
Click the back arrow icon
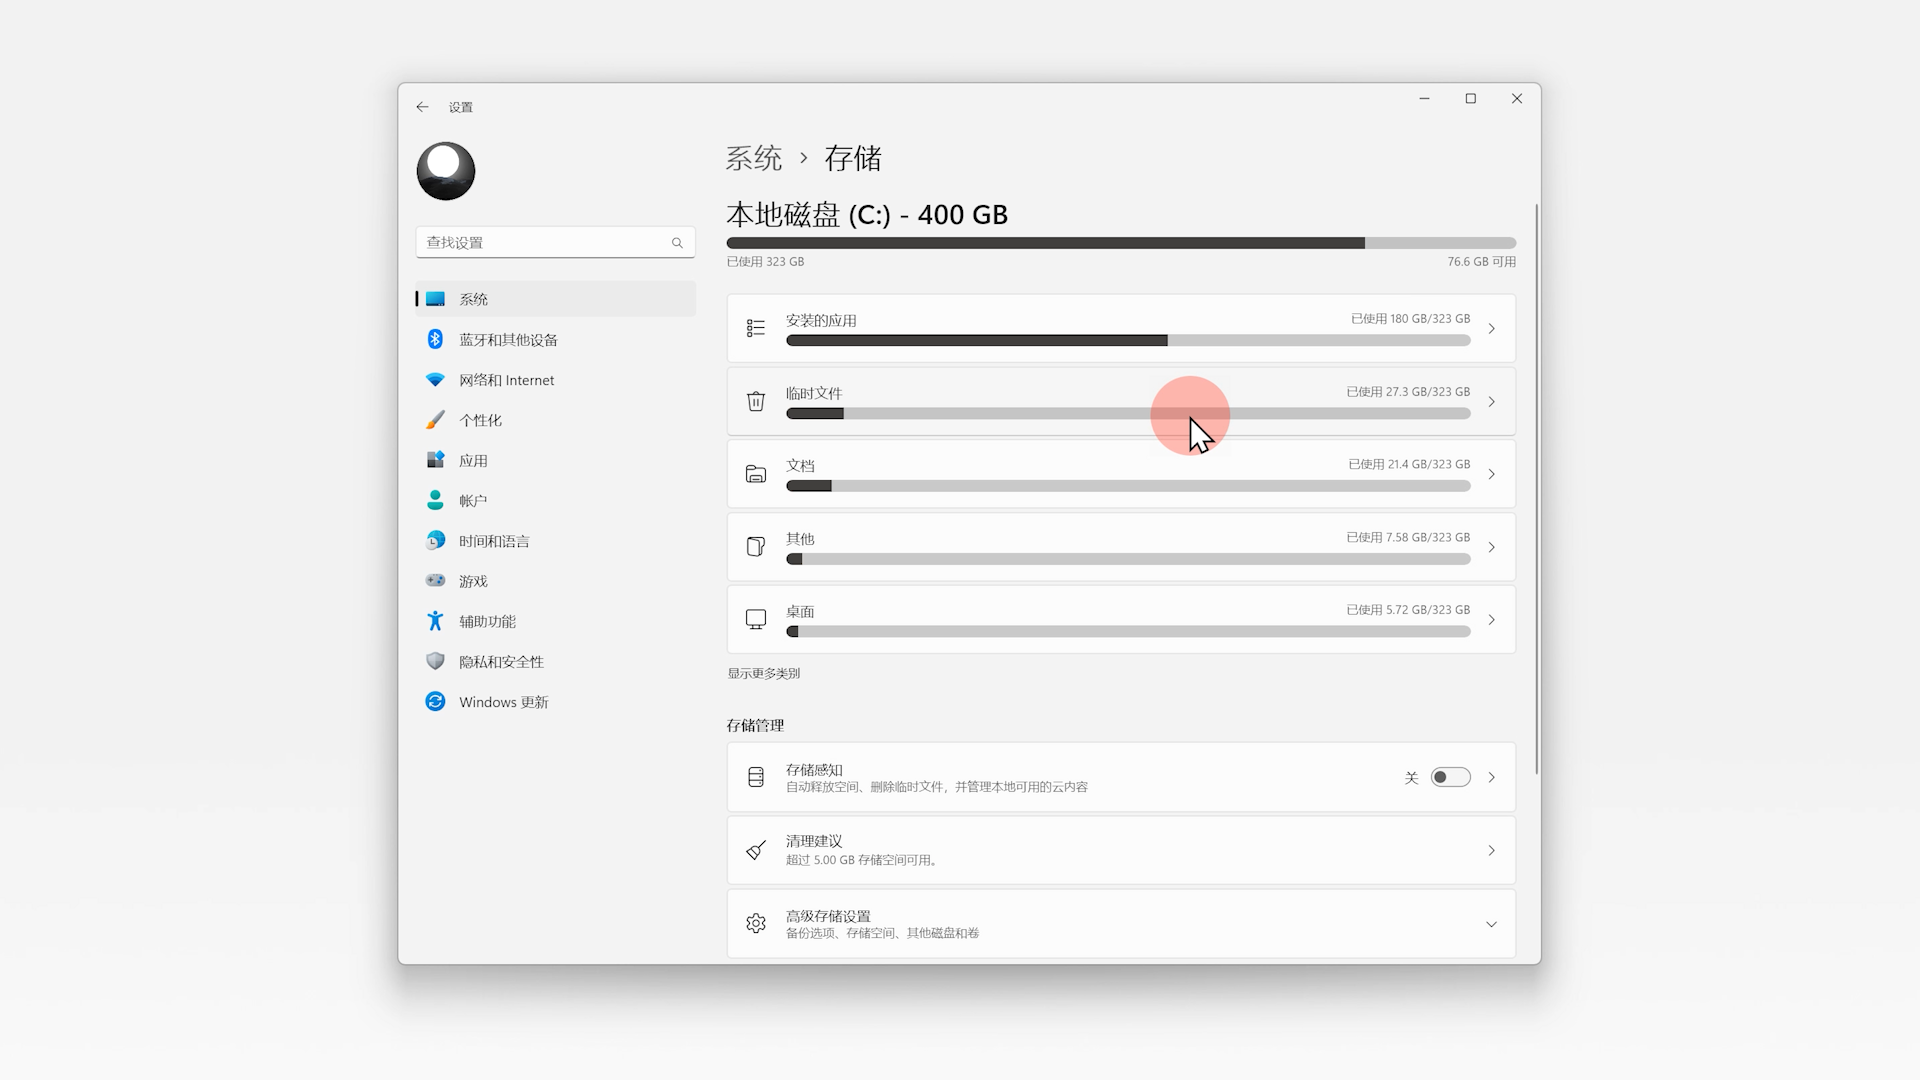(423, 107)
